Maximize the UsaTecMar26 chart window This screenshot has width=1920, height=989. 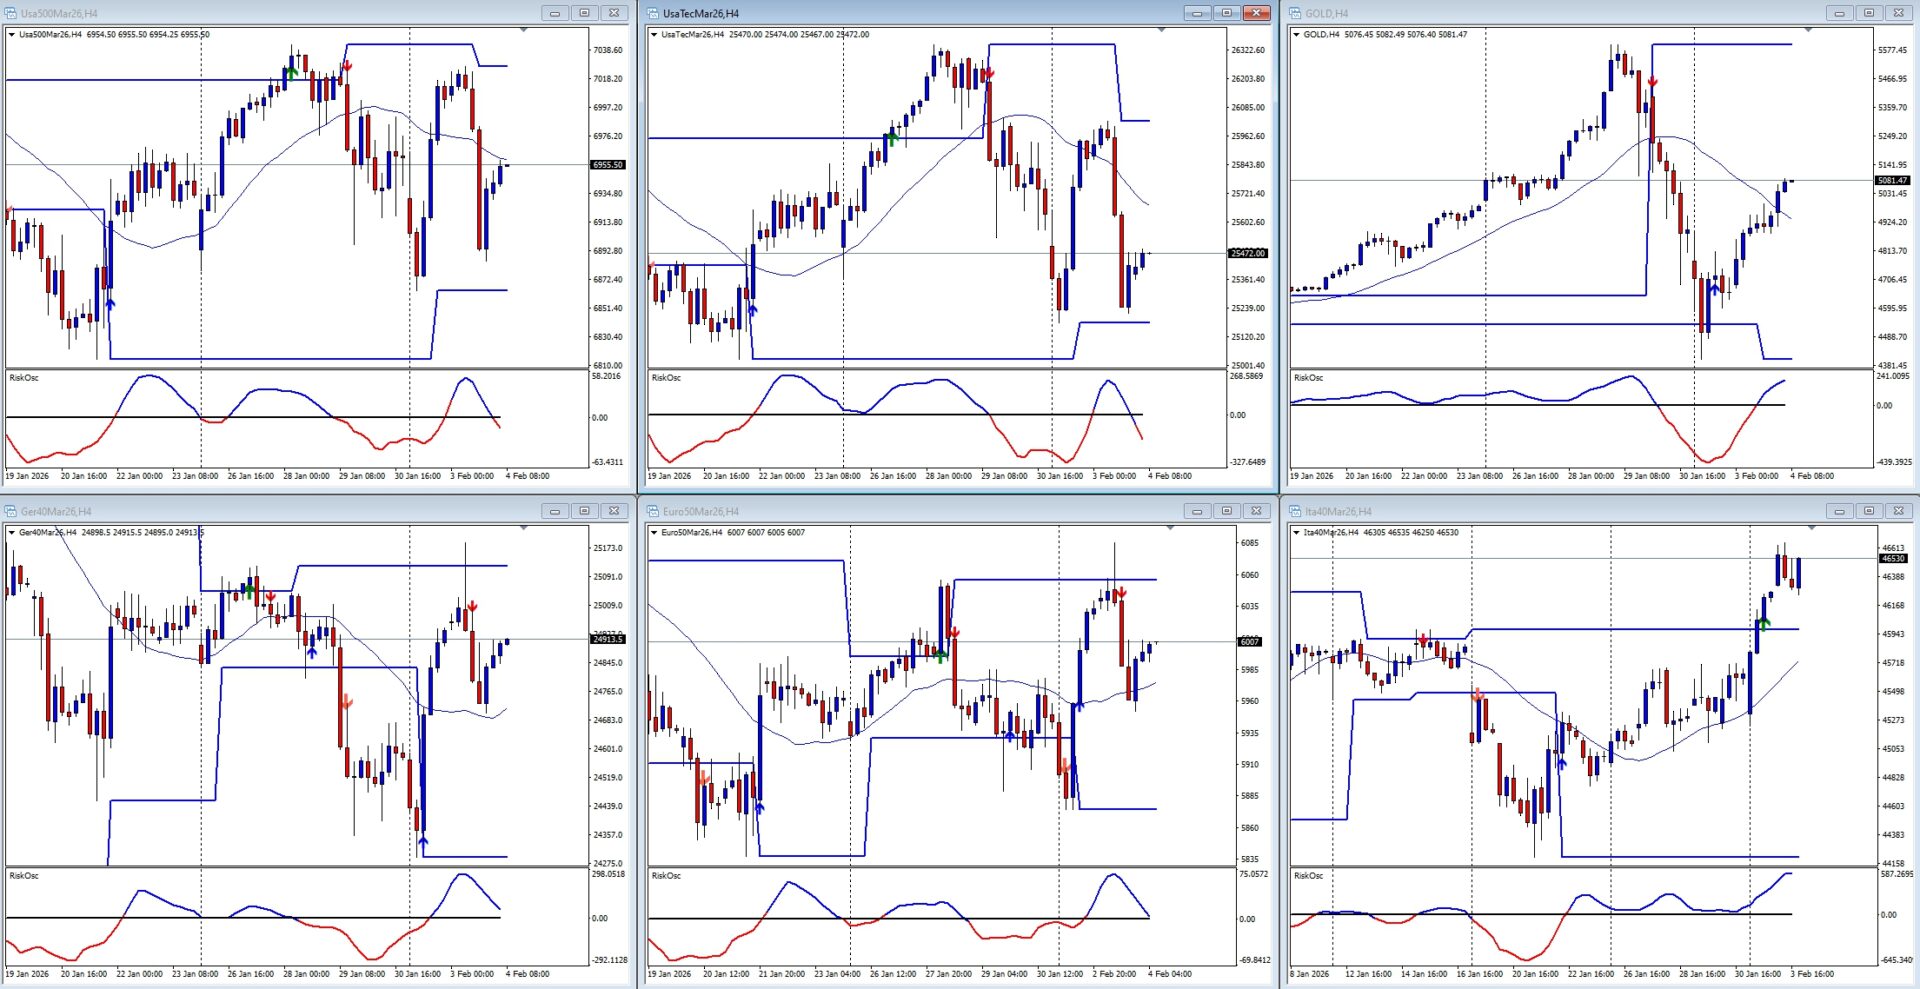[x=1226, y=13]
